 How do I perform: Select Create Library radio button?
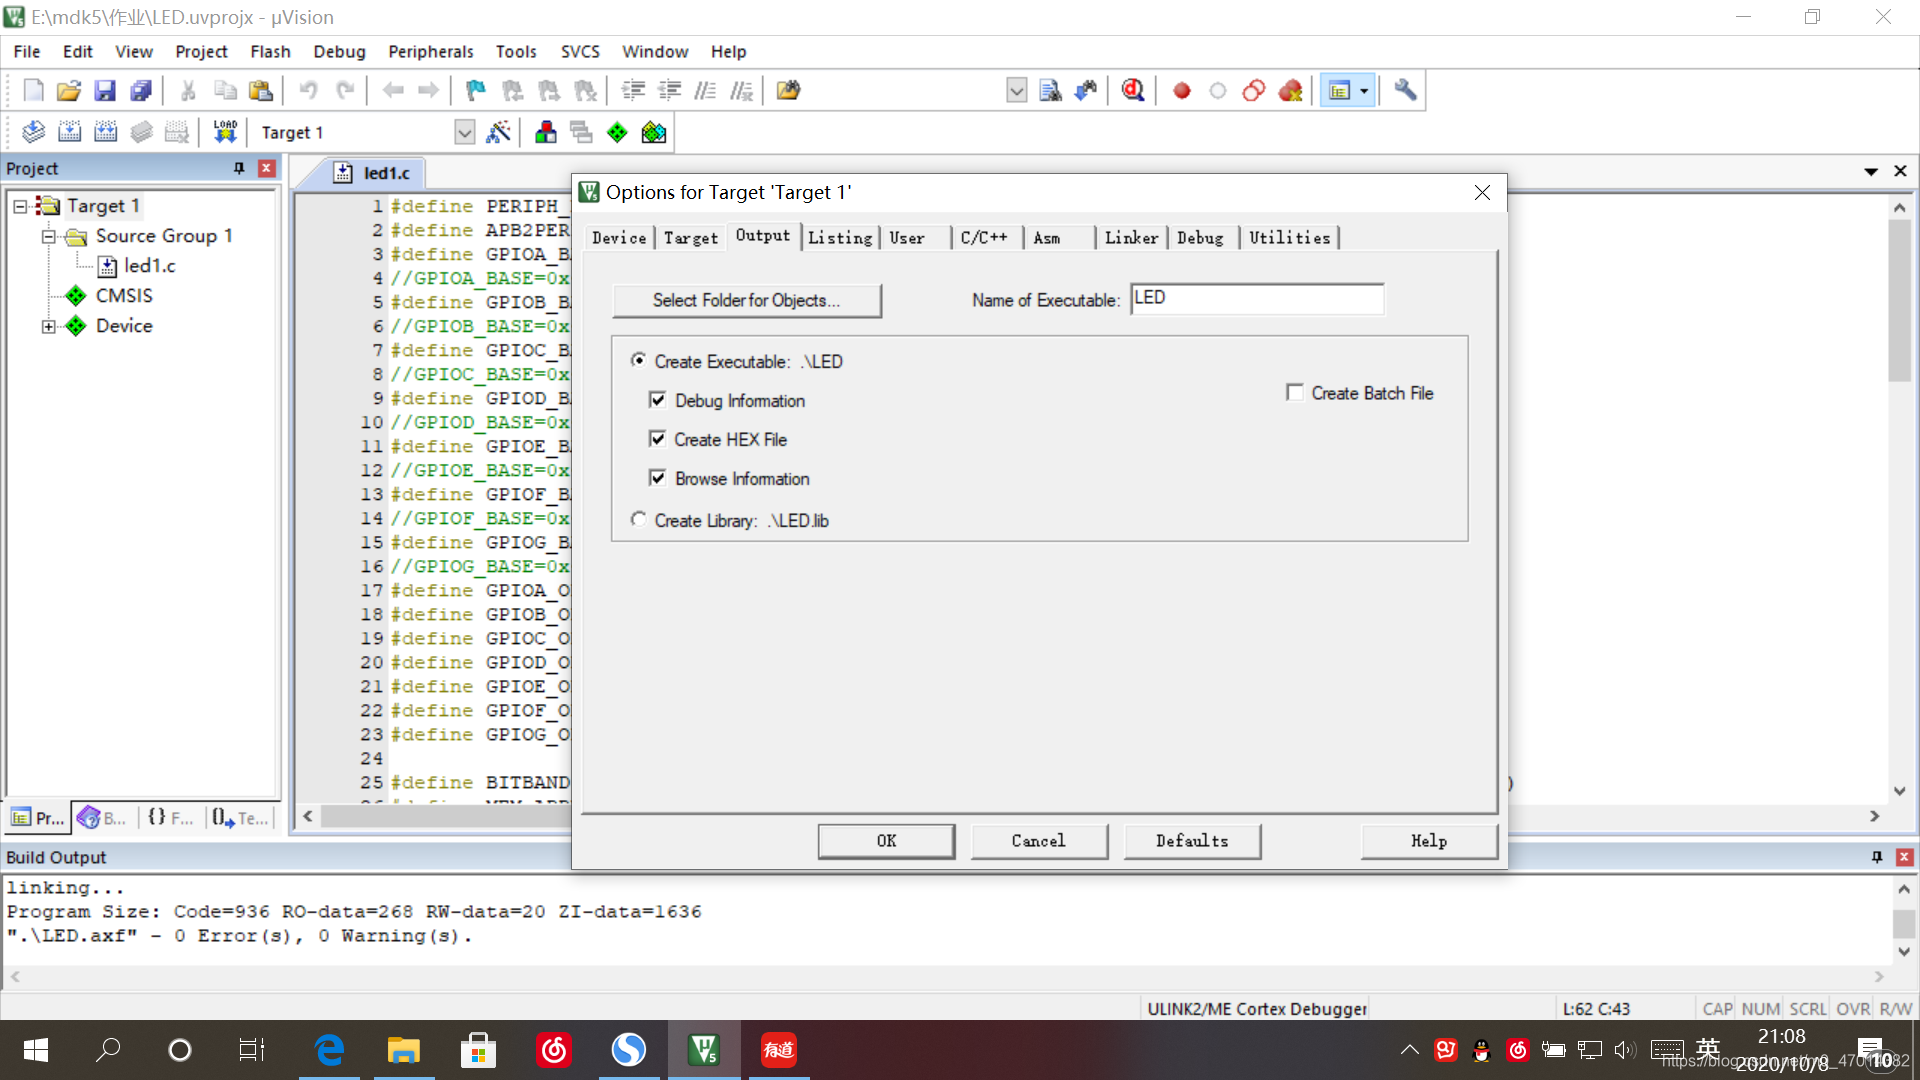point(638,519)
